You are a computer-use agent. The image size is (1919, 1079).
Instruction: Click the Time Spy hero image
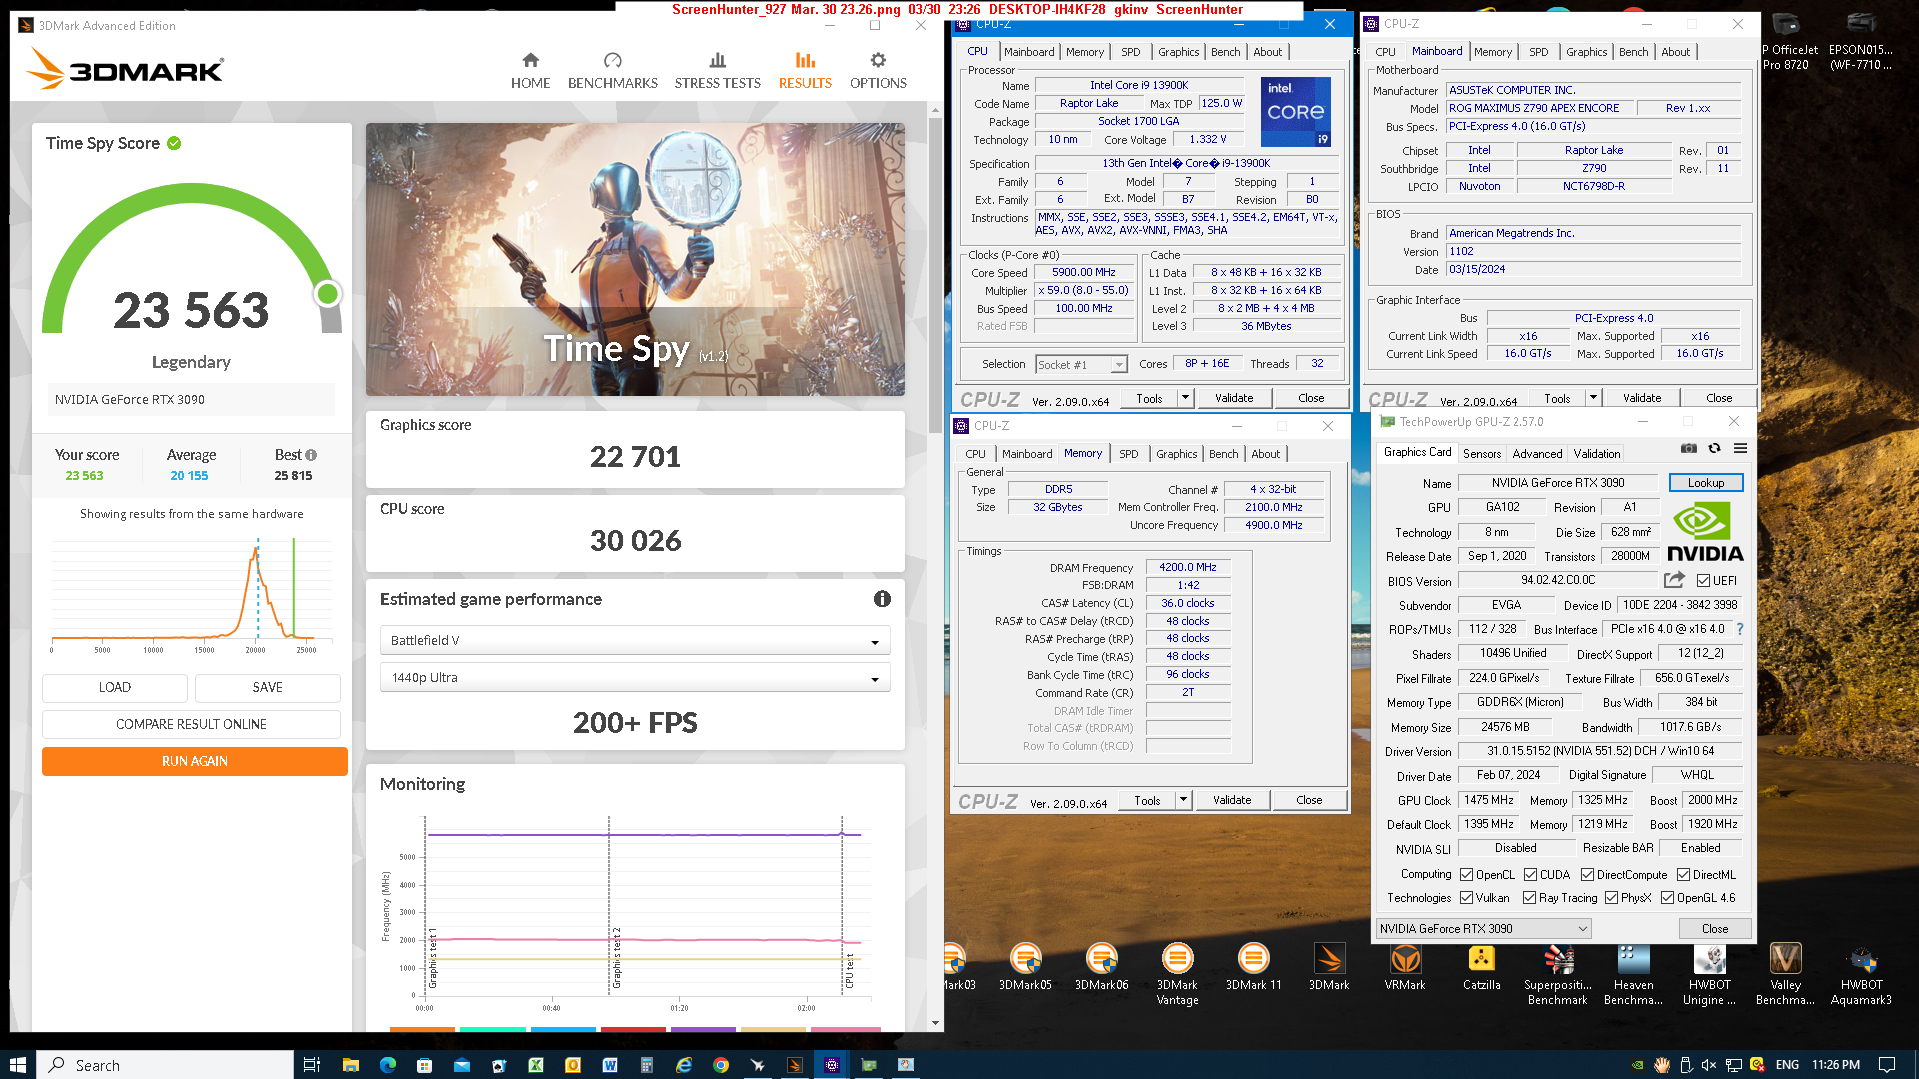(635, 260)
